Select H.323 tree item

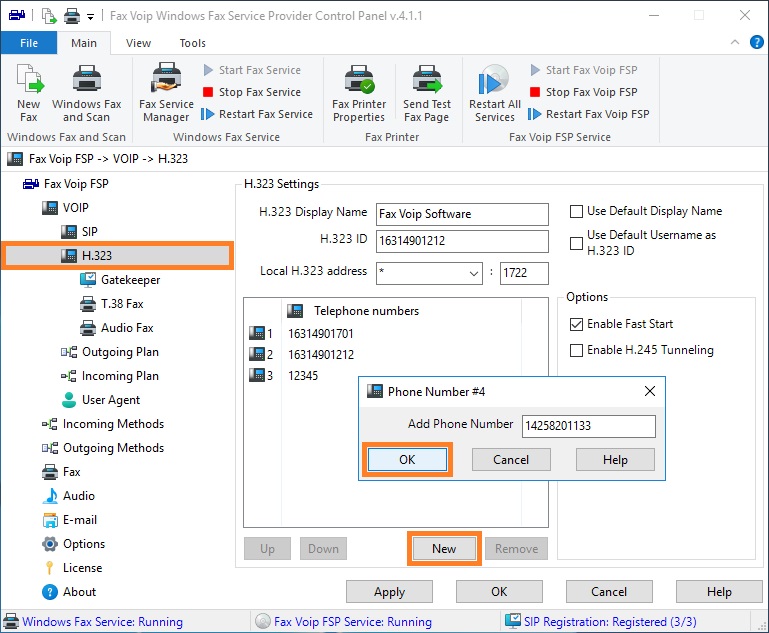[x=117, y=255]
